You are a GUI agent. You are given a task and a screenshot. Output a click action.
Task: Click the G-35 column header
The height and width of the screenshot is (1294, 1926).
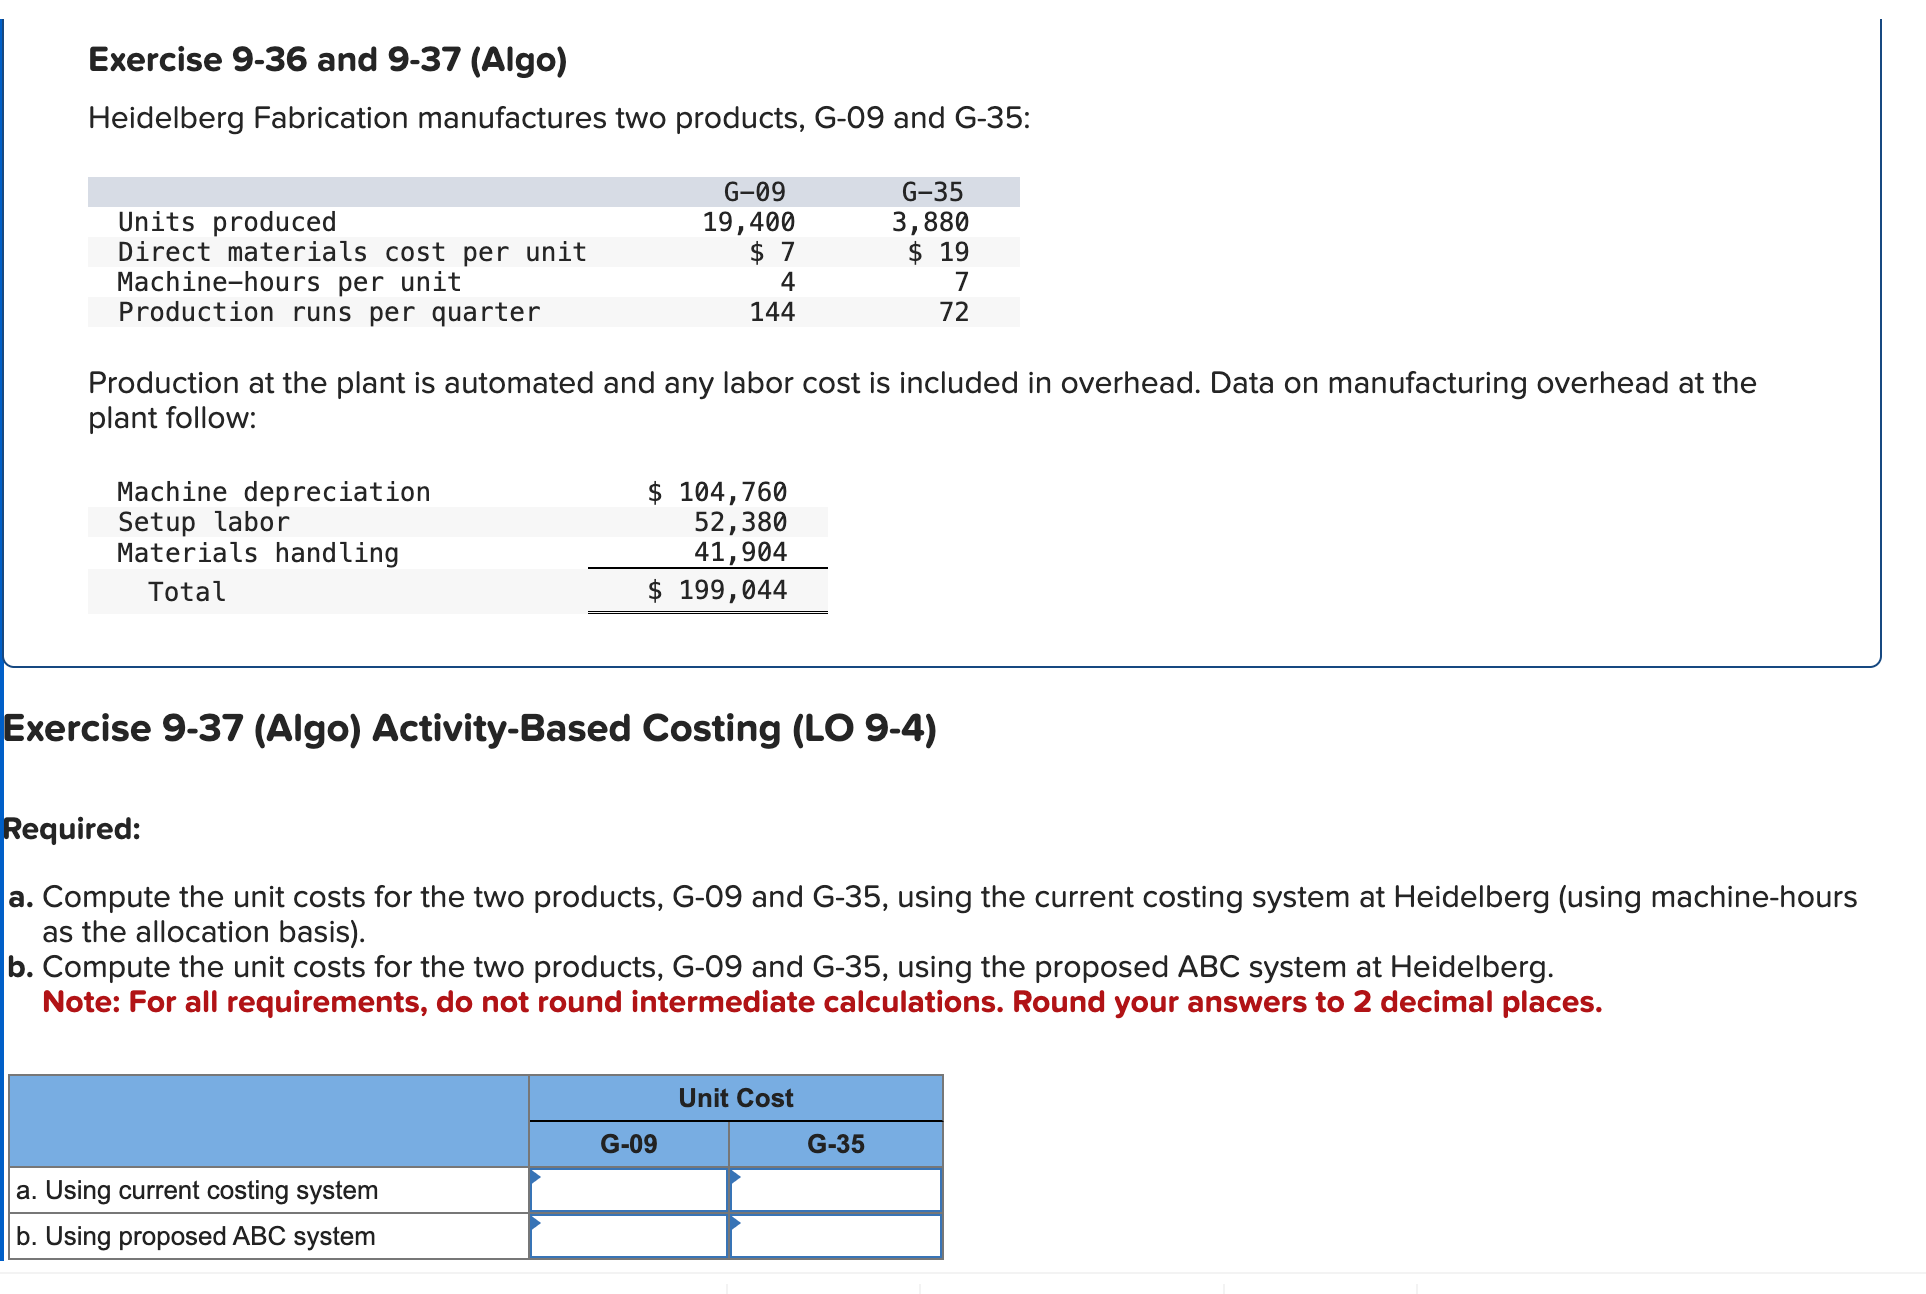click(x=837, y=1144)
